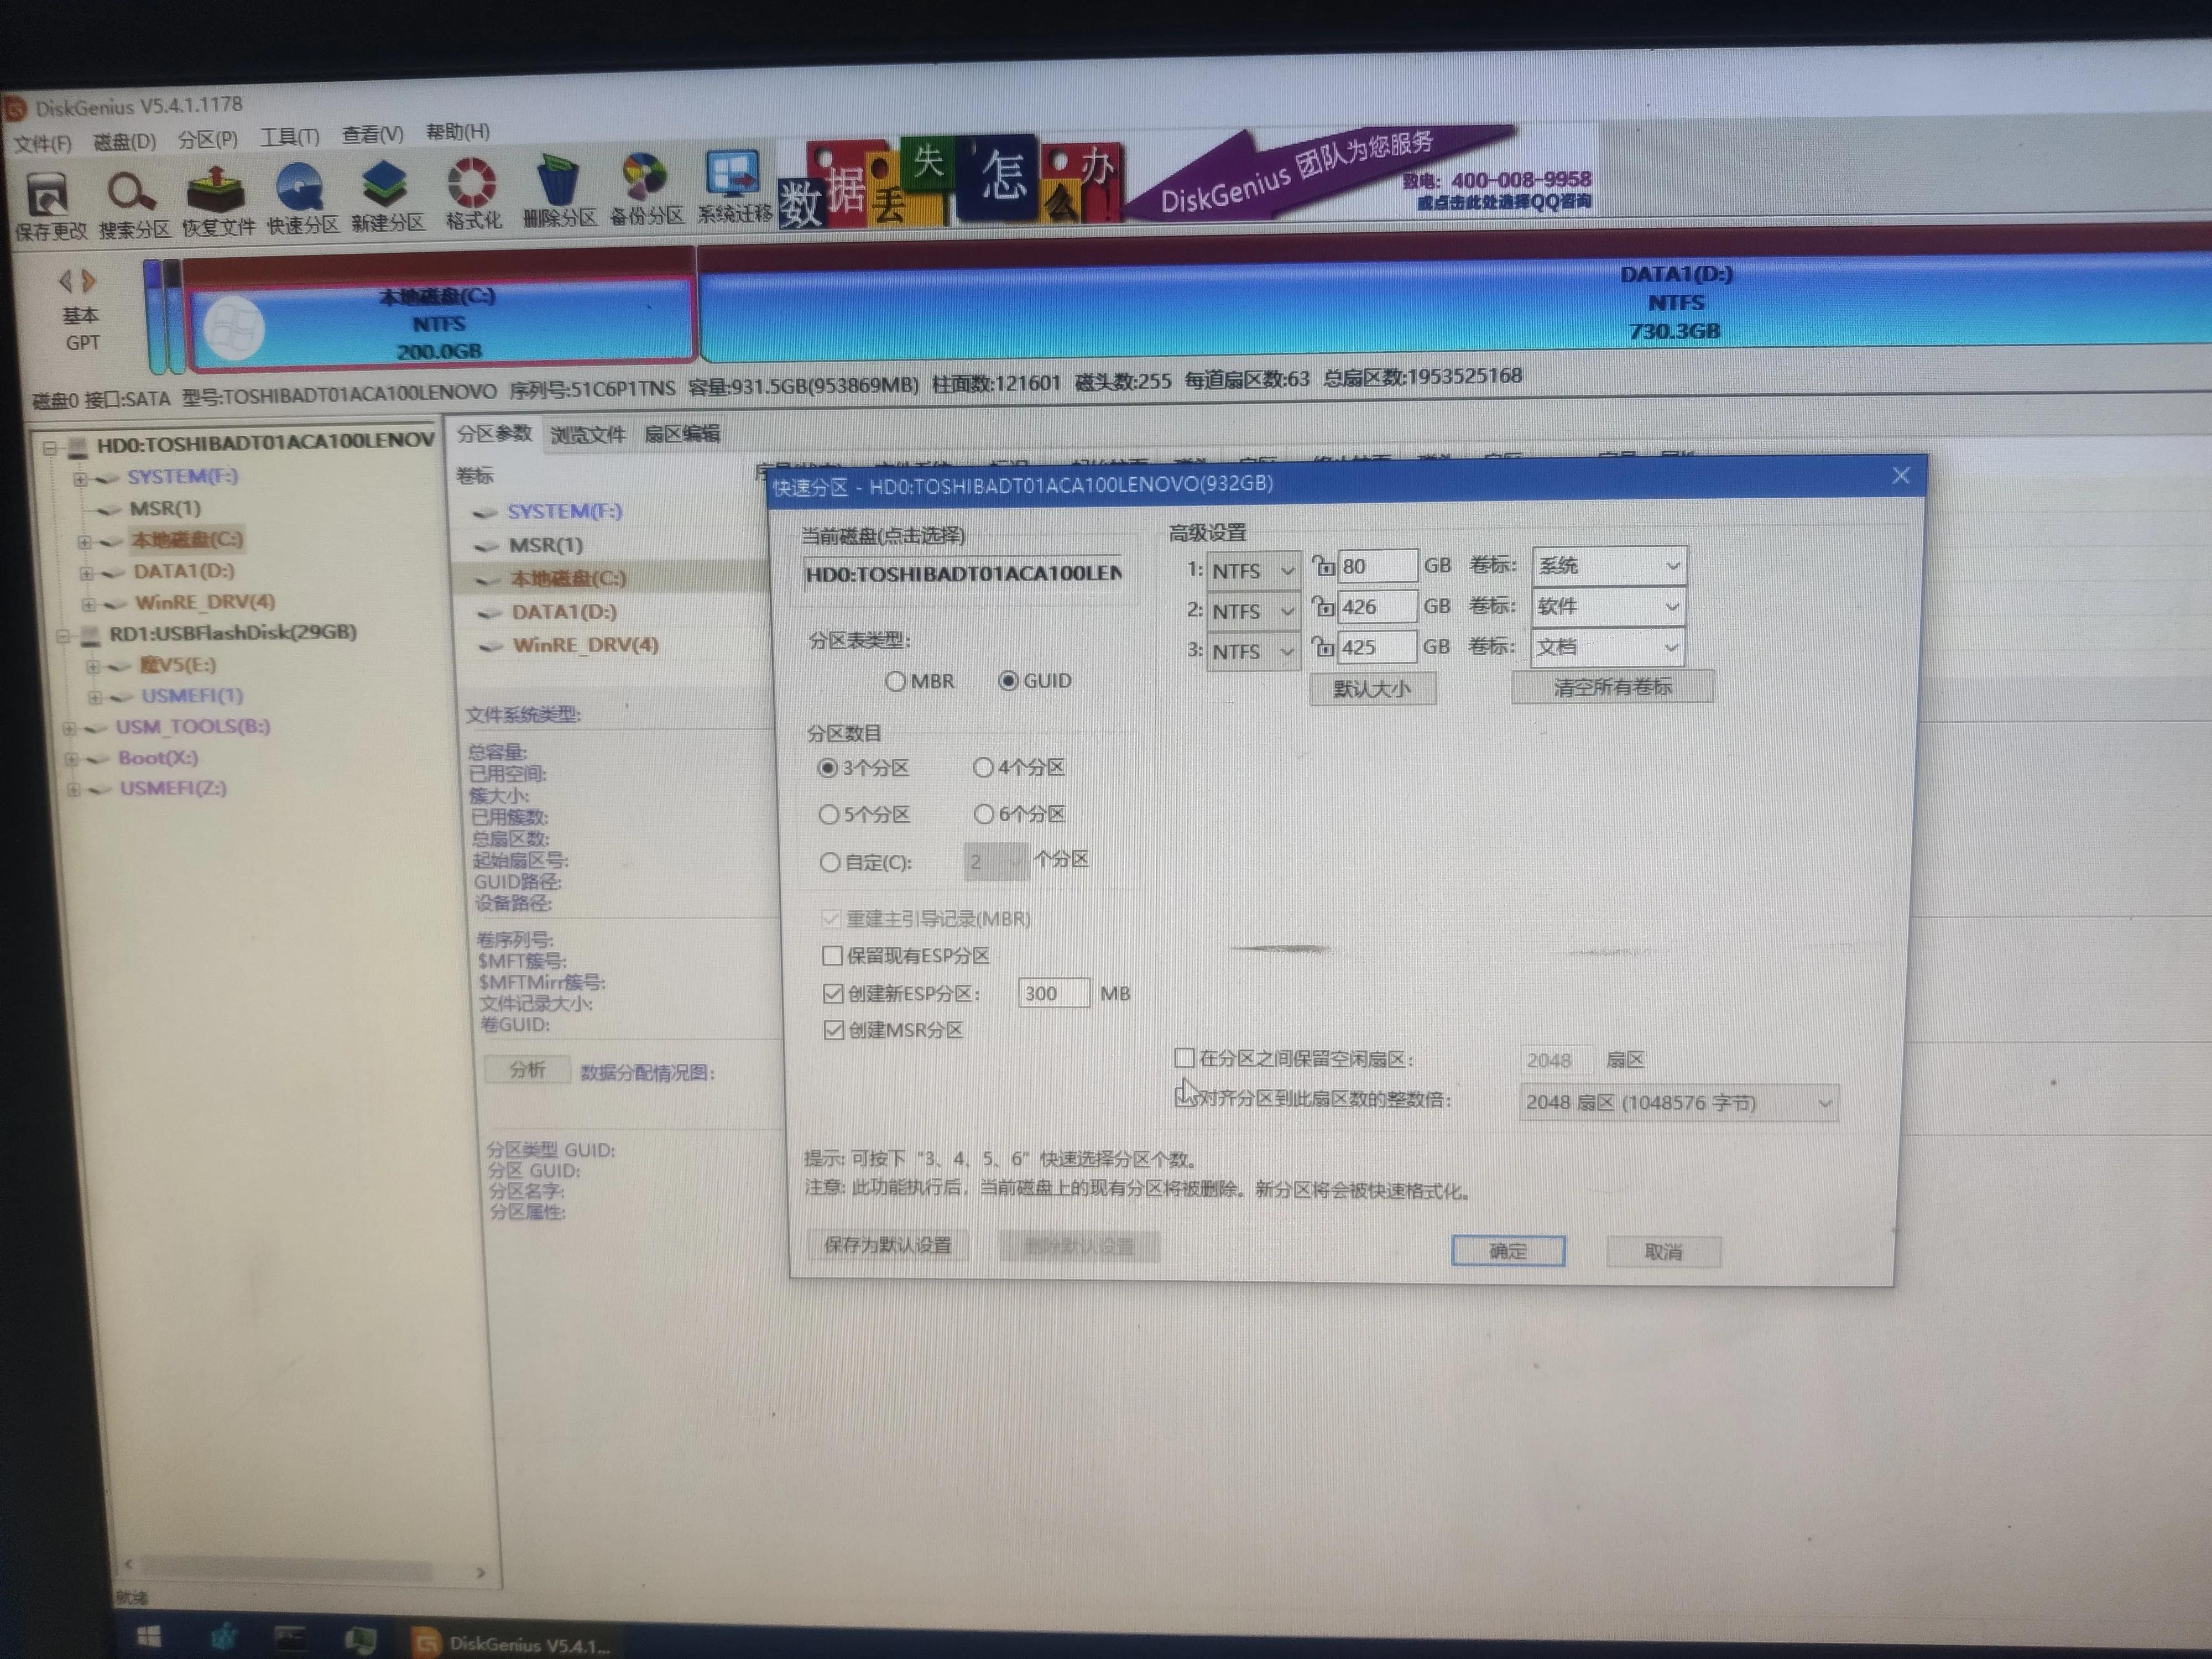Uncheck the 创建MSR分区 option

point(833,1030)
